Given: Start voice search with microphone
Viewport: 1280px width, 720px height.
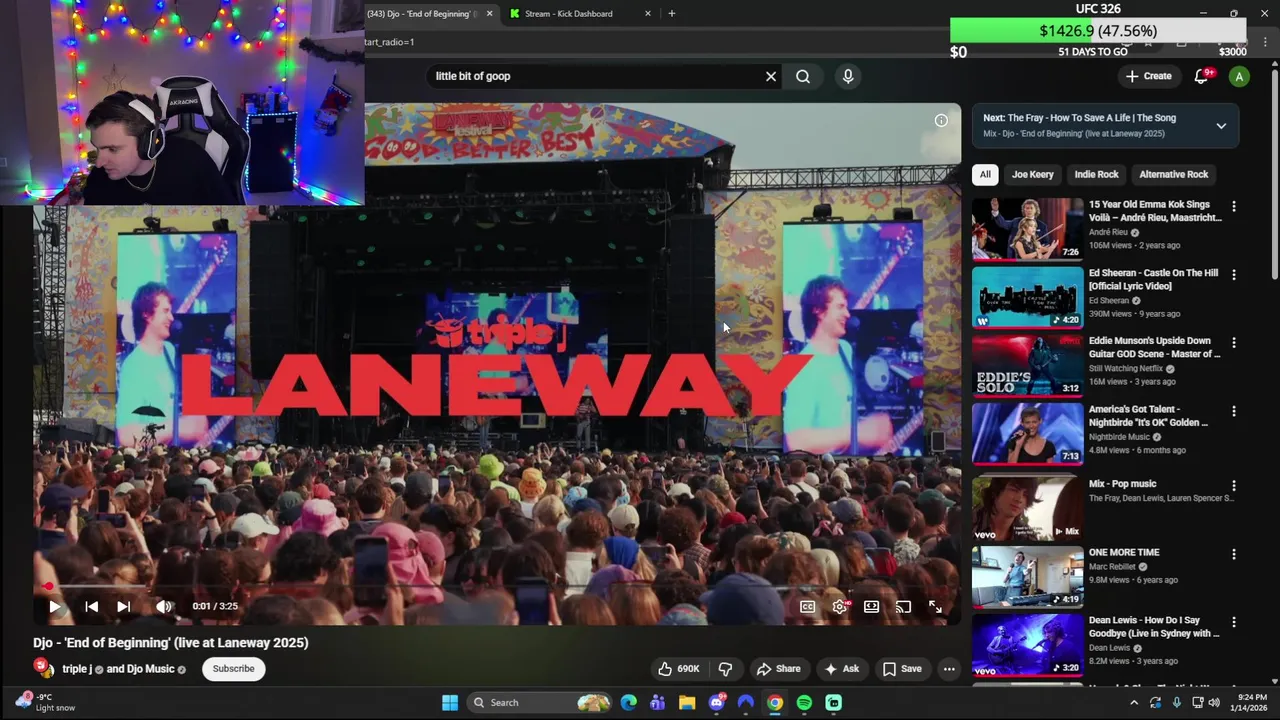Looking at the screenshot, I should [x=848, y=76].
